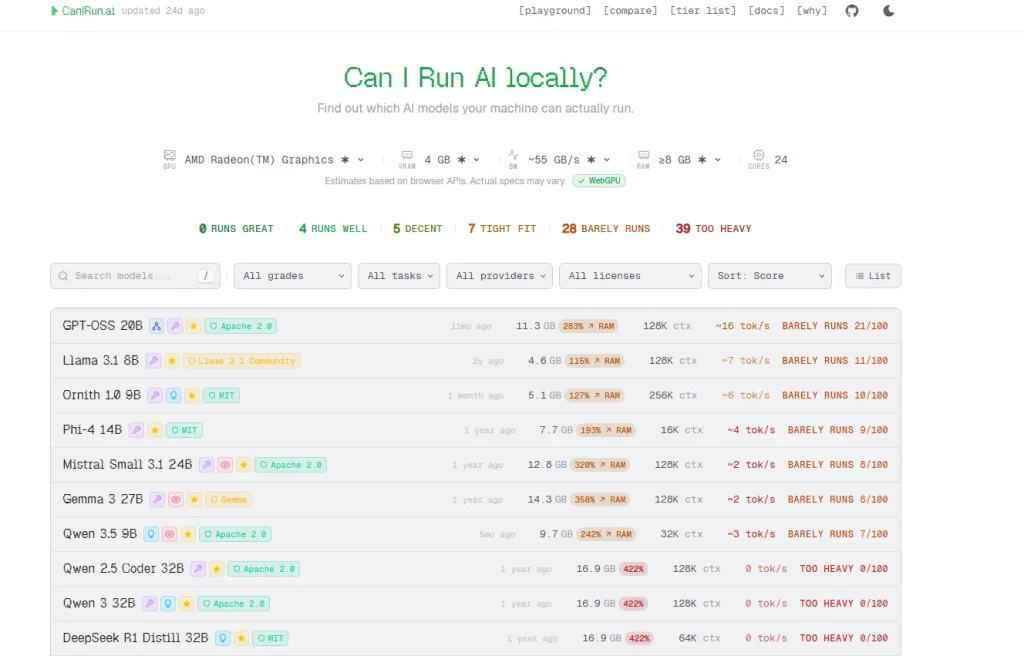1024x656 pixels.
Task: Open the GPU AMD Radeon Graphics dropdown
Action: [274, 159]
